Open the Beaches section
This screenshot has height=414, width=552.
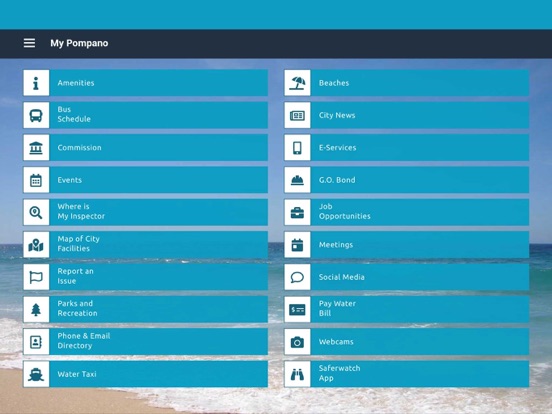407,83
